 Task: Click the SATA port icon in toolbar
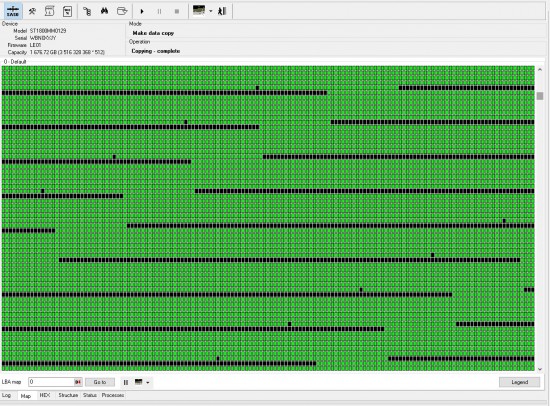(x=13, y=11)
